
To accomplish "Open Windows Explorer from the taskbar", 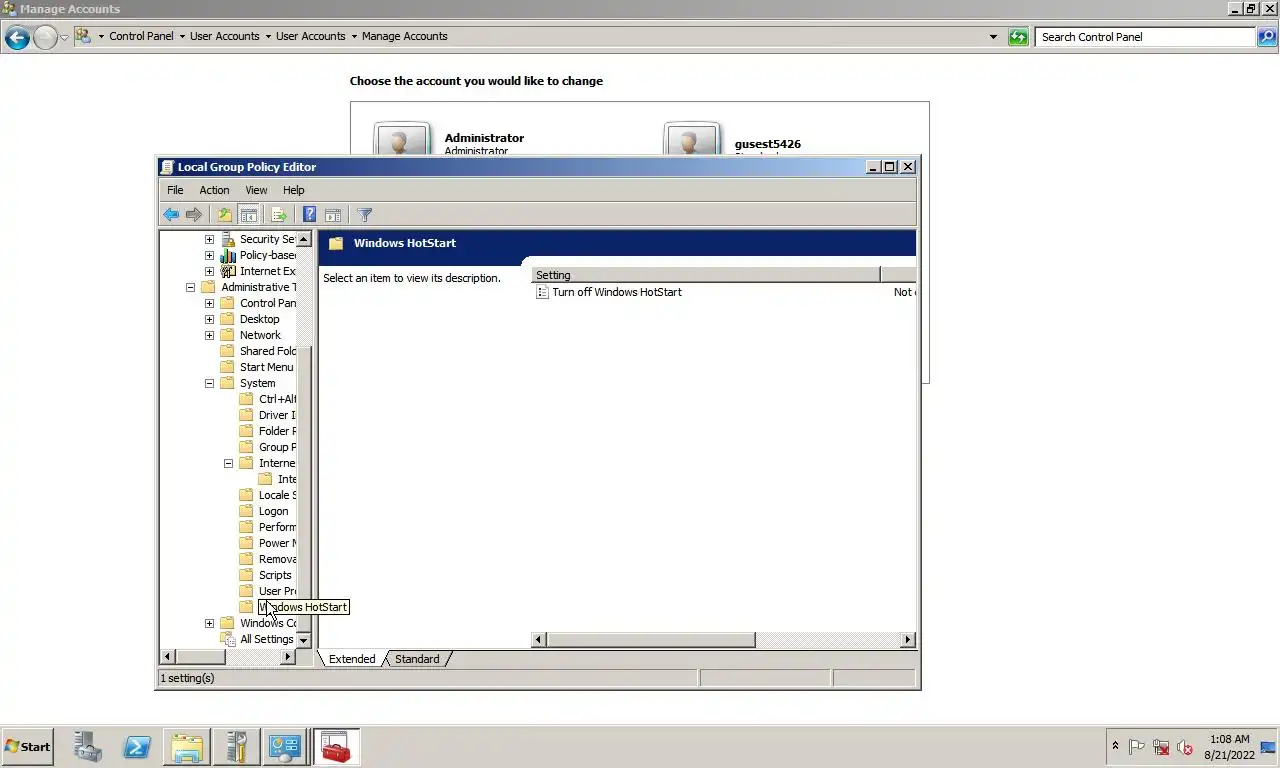I will (187, 747).
